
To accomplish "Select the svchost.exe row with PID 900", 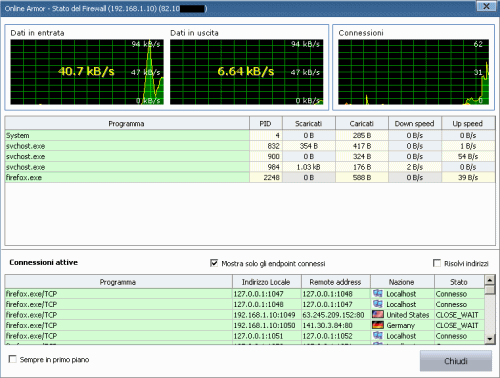I will point(250,156).
